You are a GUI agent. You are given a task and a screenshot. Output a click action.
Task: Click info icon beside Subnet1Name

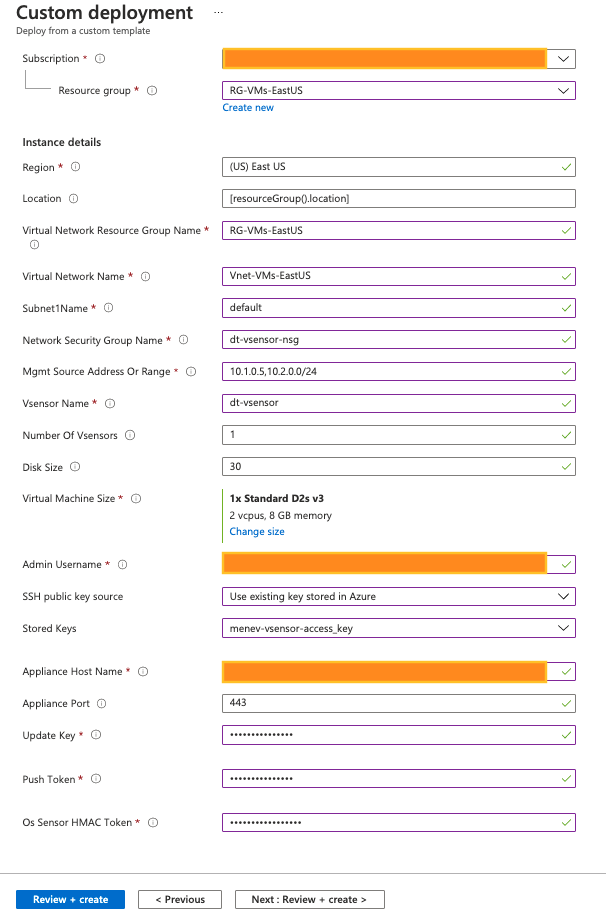[x=109, y=307]
